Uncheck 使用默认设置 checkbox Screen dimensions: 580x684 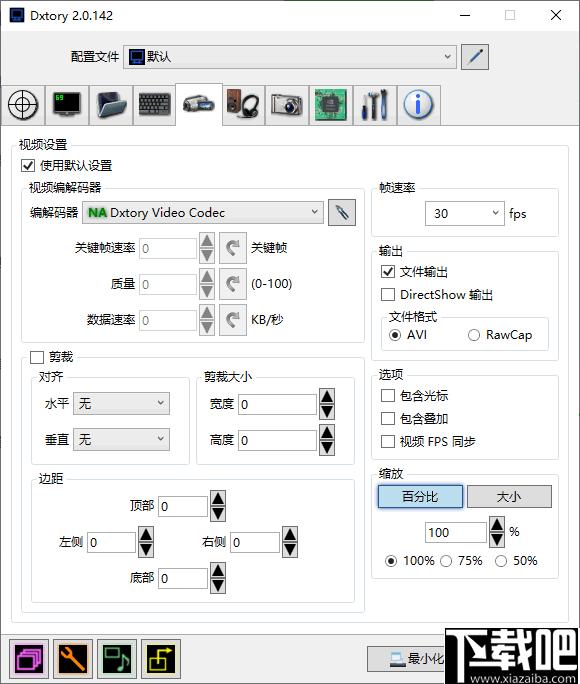[28, 166]
